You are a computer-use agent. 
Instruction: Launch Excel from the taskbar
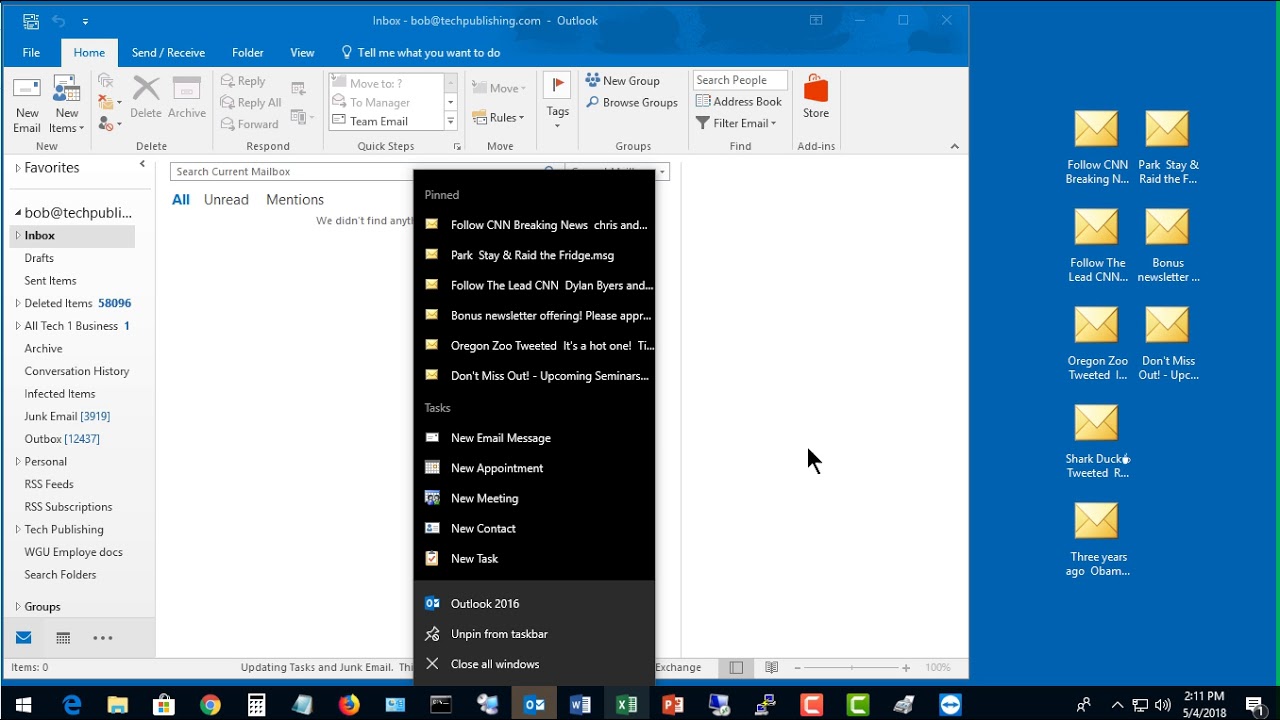click(x=626, y=703)
